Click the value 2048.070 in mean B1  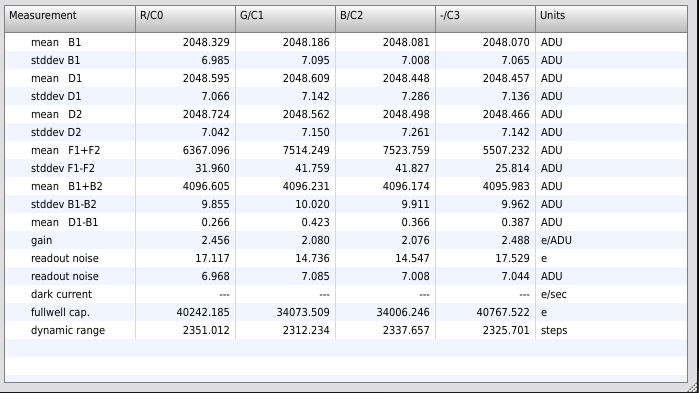(x=506, y=42)
